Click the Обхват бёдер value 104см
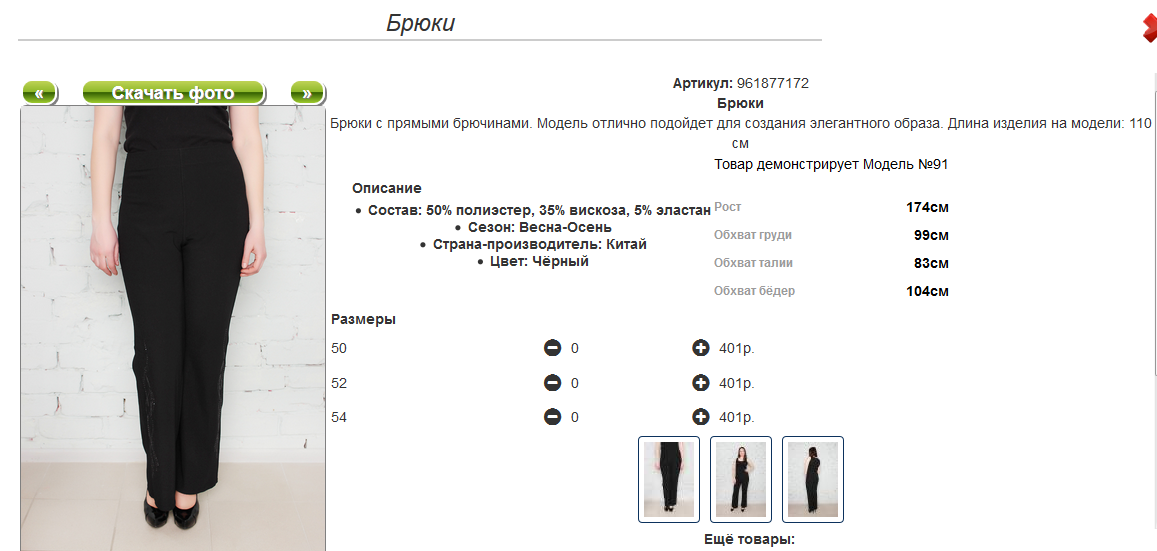Screen dimensions: 1157x551 [928, 291]
